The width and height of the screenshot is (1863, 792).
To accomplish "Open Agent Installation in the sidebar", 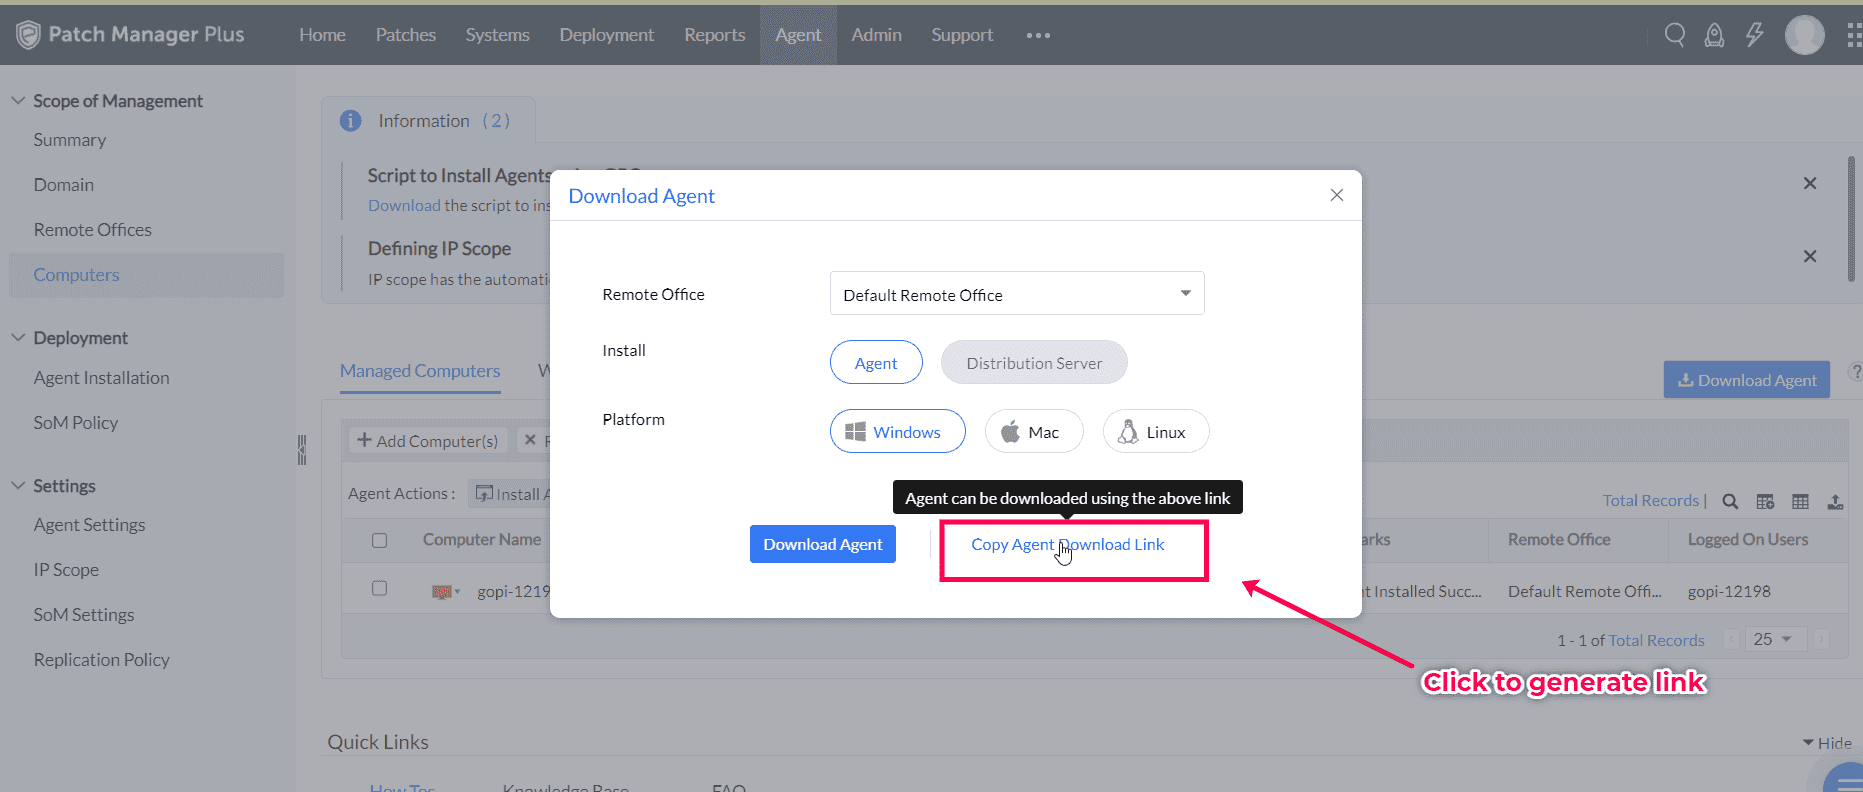I will [x=102, y=378].
